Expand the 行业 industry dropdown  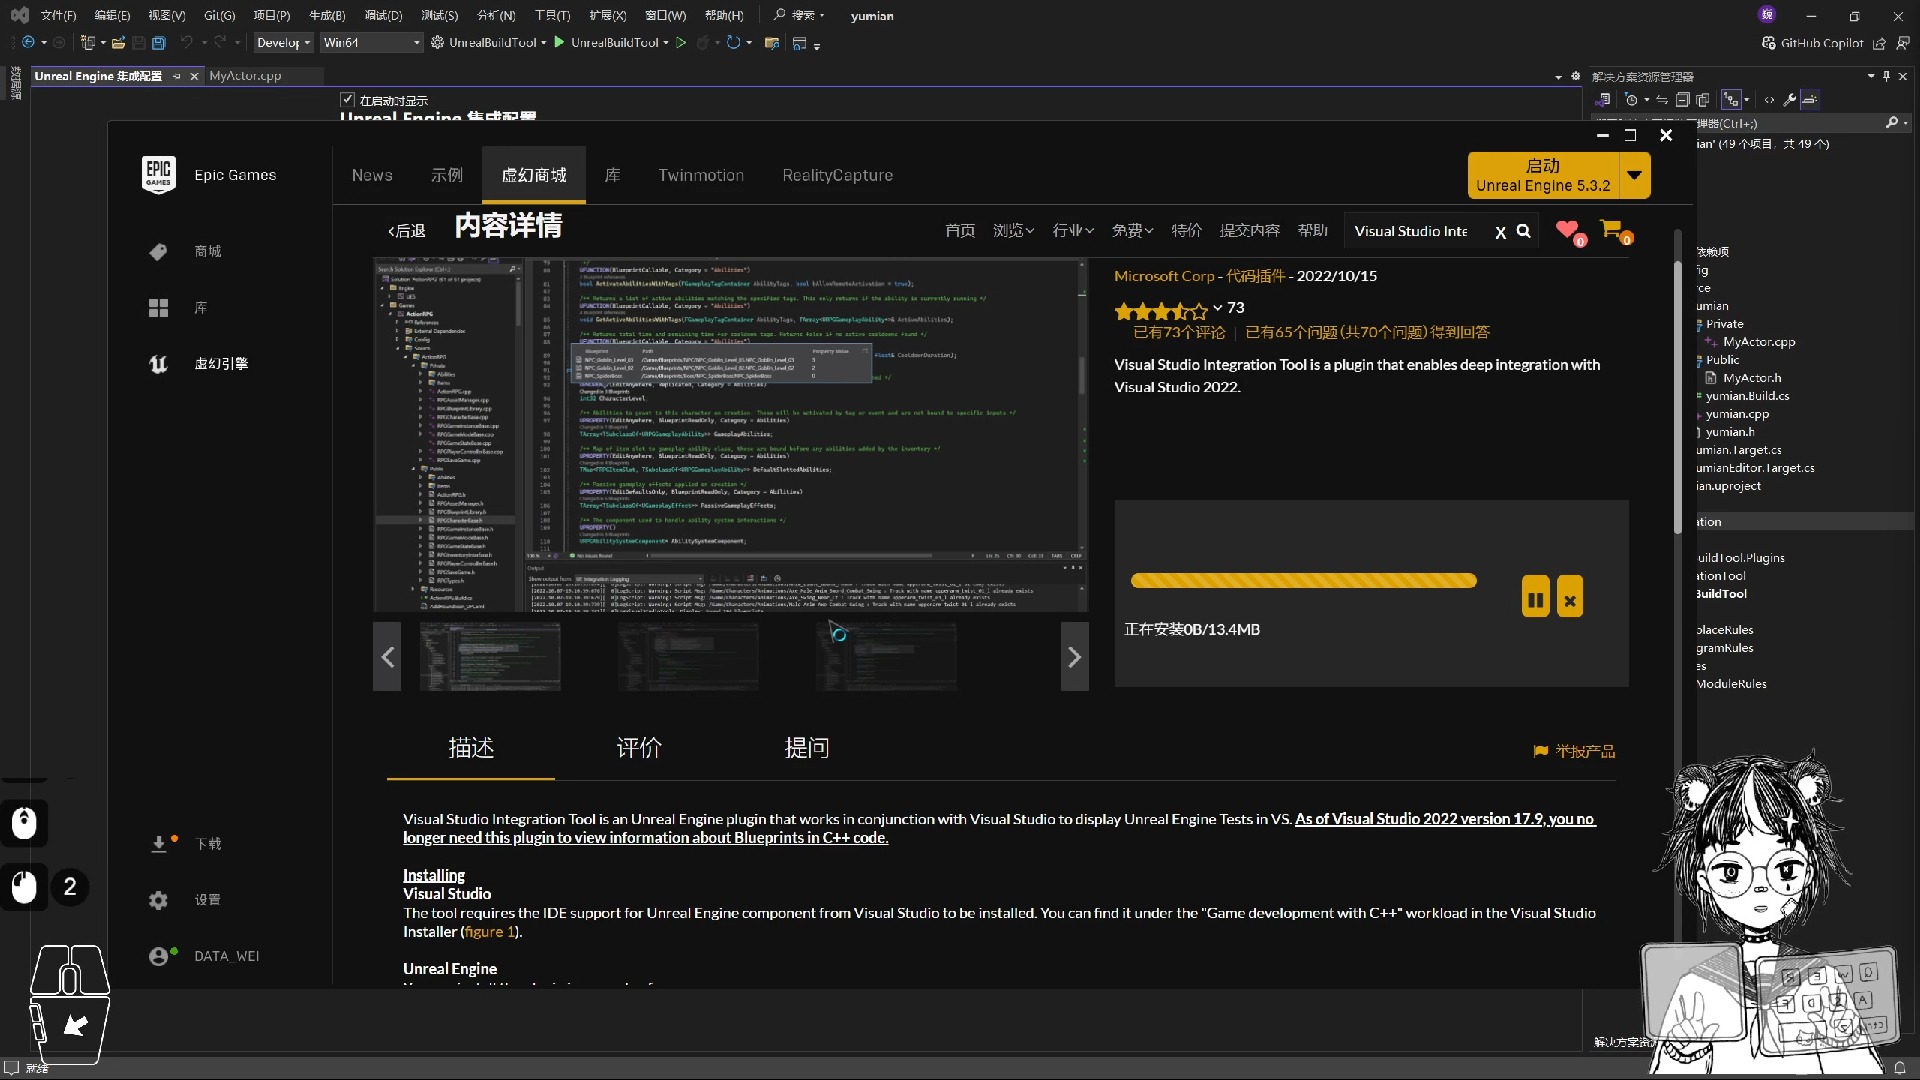tap(1073, 231)
